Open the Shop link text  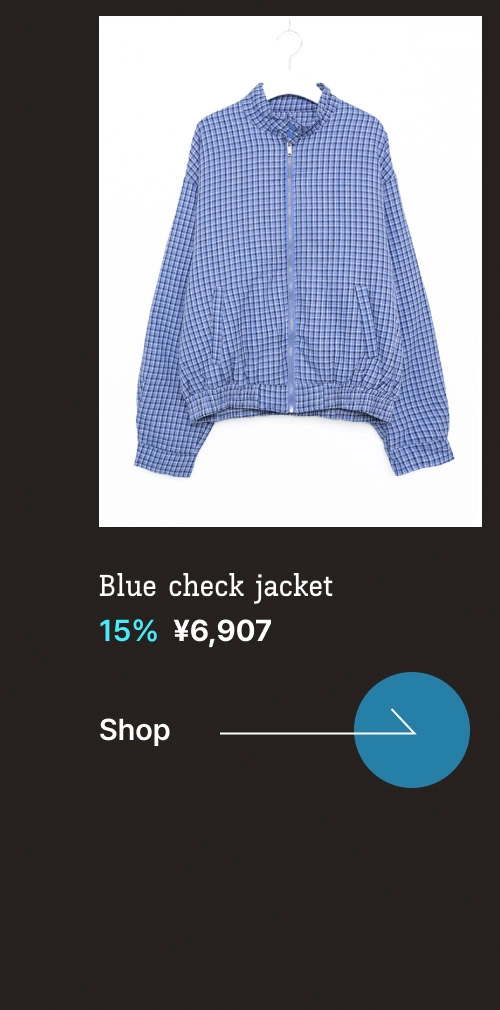pyautogui.click(x=135, y=730)
